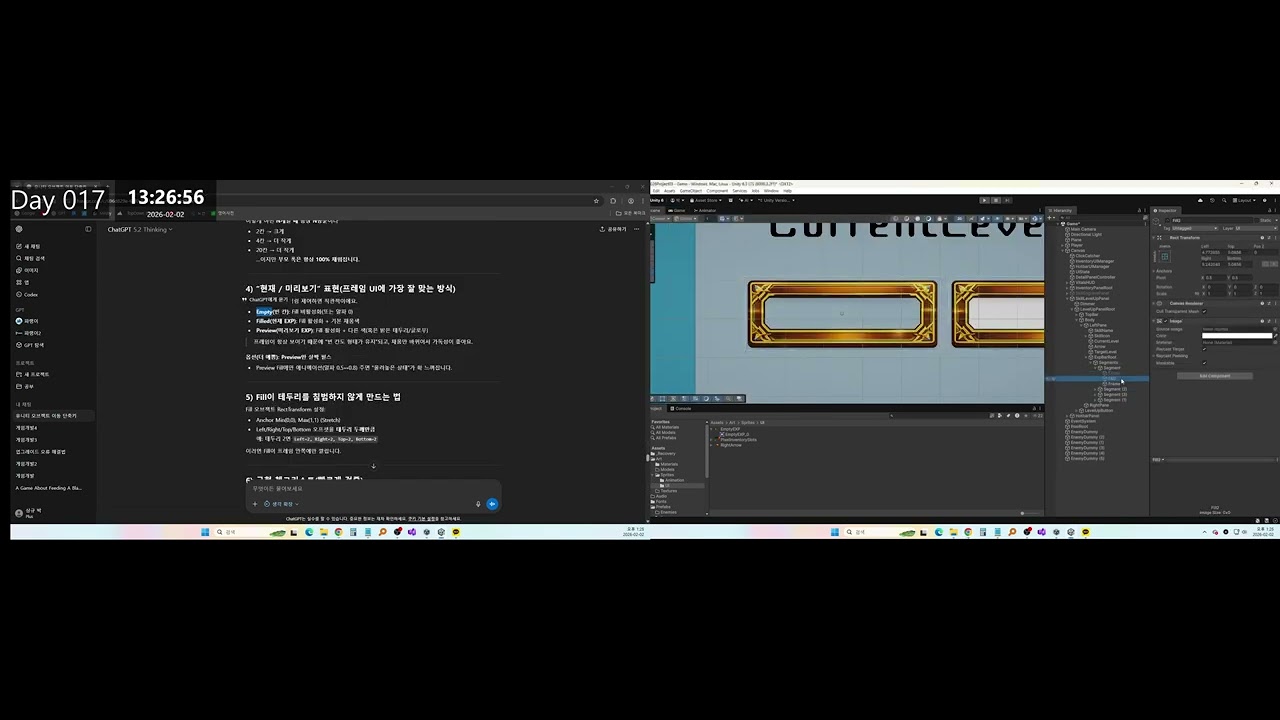Click the ChatGPT attach (+) button
Viewport: 1280px width, 720px height.
[254, 503]
